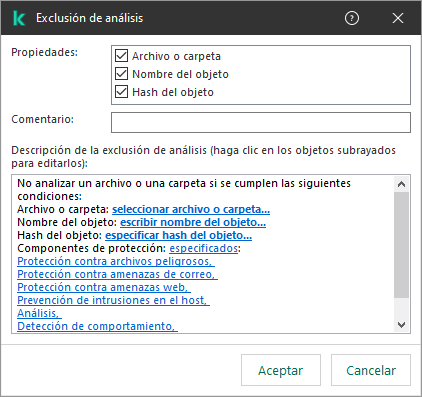Click the Análisis component link
This screenshot has height=397, width=422.
pyautogui.click(x=39, y=313)
